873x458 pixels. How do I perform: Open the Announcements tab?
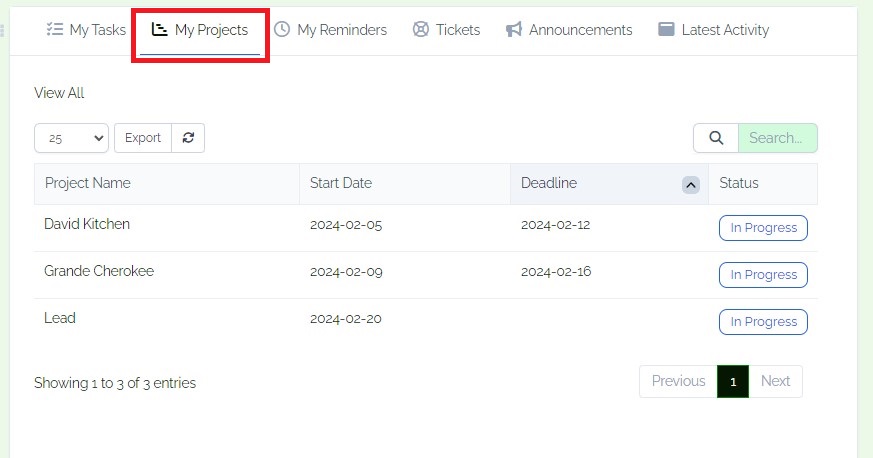point(569,29)
